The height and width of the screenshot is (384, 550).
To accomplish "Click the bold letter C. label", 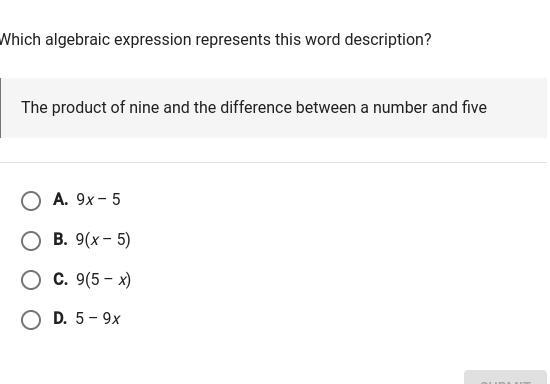I will tap(60, 279).
